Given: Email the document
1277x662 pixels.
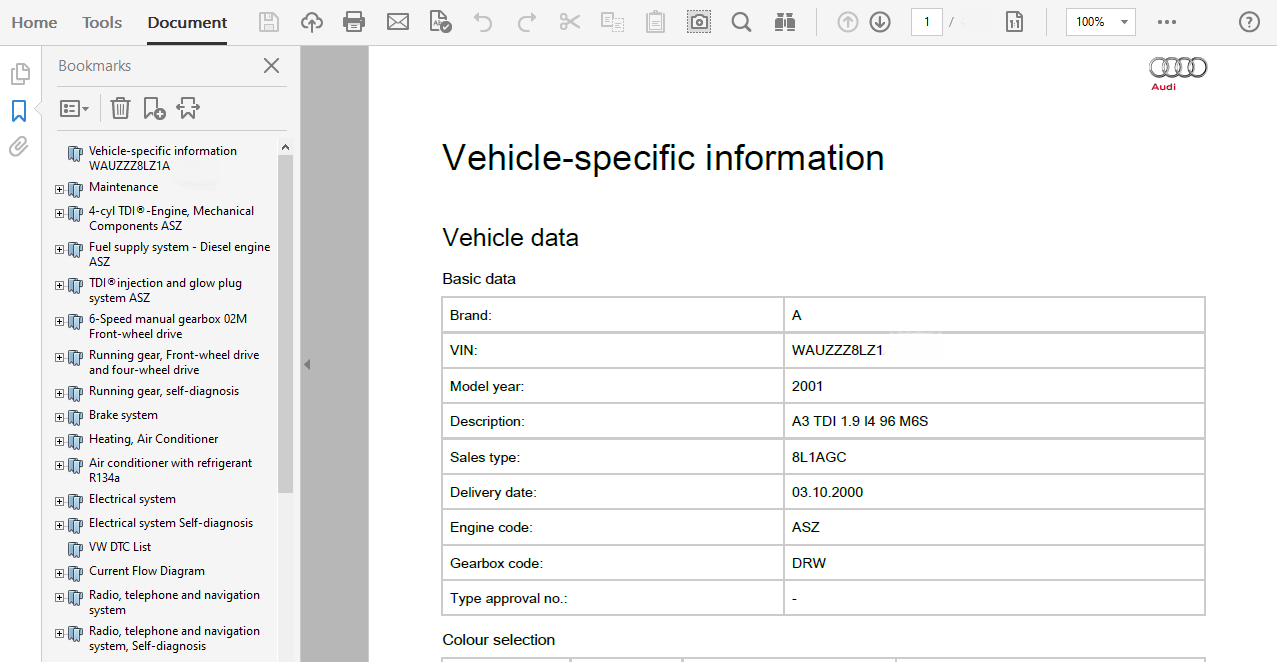Looking at the screenshot, I should (x=397, y=20).
